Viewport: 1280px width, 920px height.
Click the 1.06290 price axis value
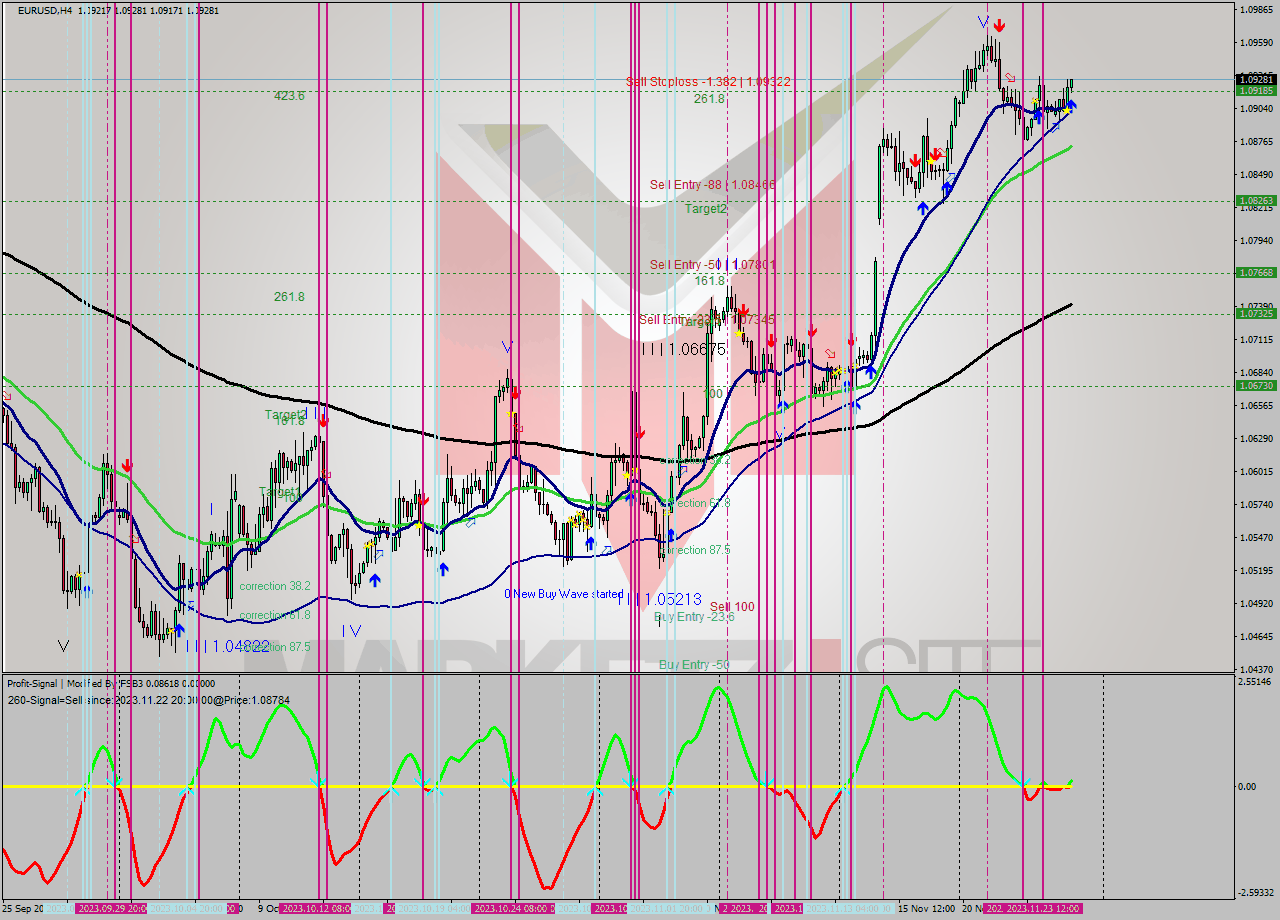pos(1256,439)
